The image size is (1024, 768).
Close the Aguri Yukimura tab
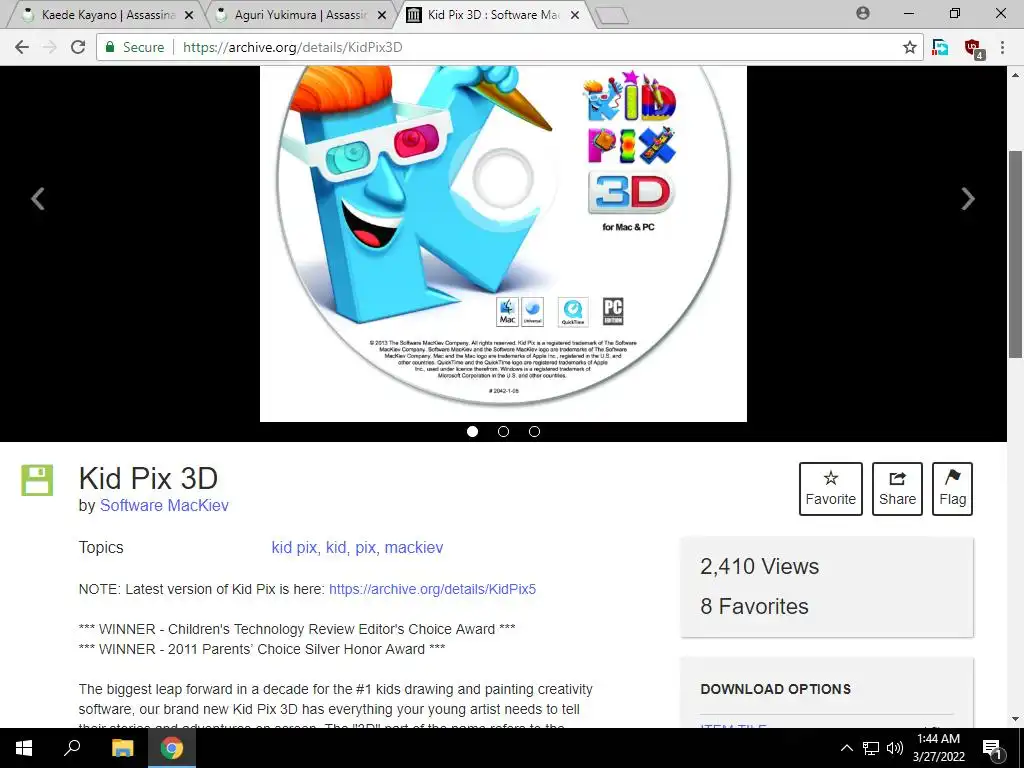(382, 15)
